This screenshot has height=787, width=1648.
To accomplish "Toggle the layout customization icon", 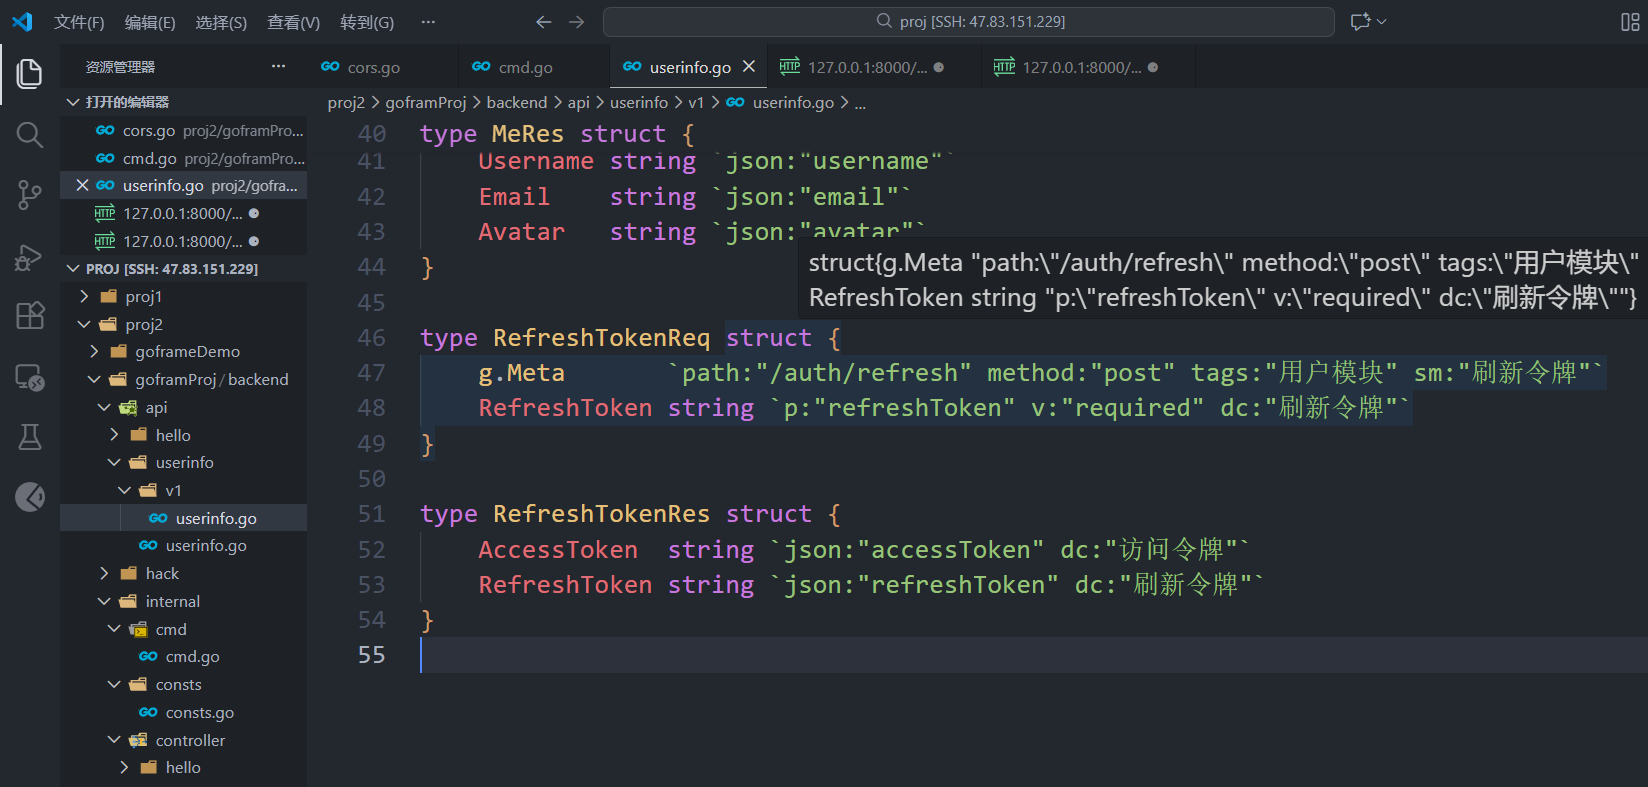I will (x=1630, y=22).
